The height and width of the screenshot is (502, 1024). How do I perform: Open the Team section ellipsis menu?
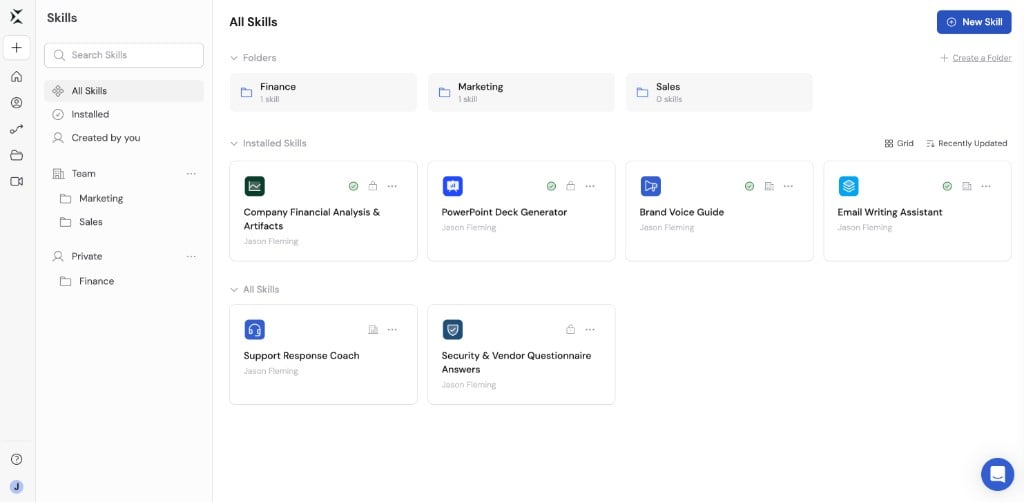(191, 174)
